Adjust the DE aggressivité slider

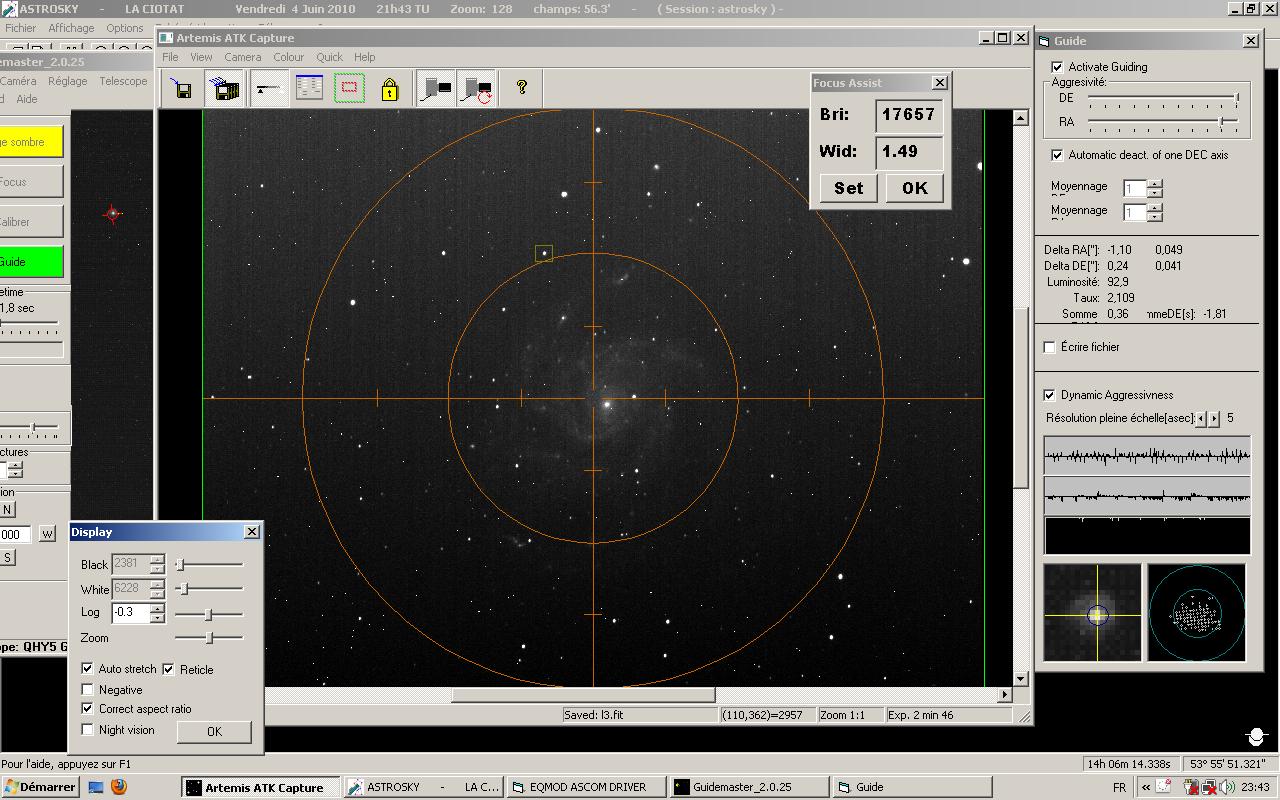pyautogui.click(x=1163, y=98)
